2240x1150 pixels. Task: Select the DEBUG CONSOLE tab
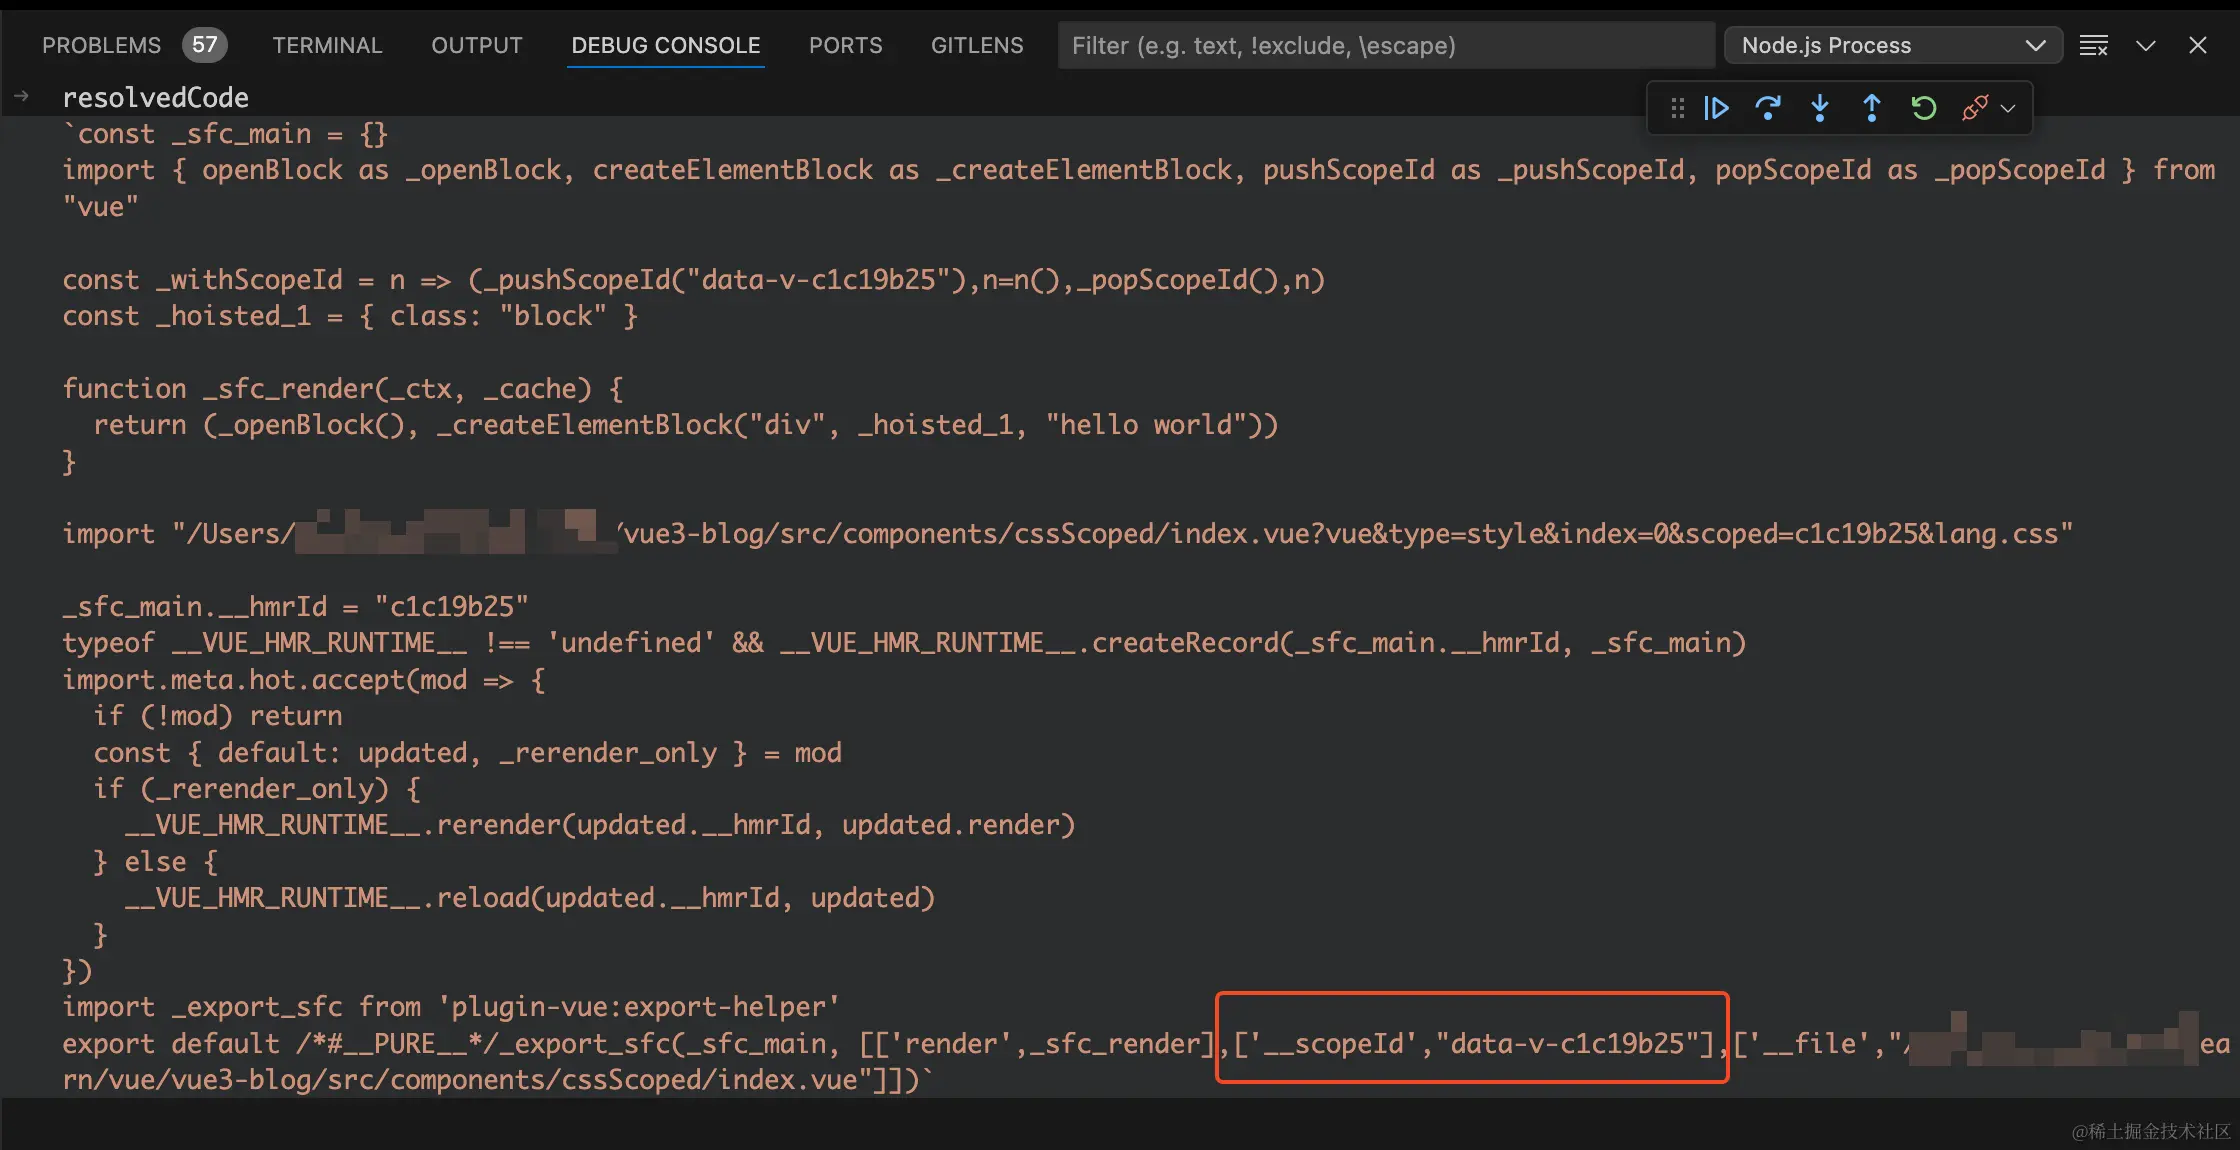[666, 44]
